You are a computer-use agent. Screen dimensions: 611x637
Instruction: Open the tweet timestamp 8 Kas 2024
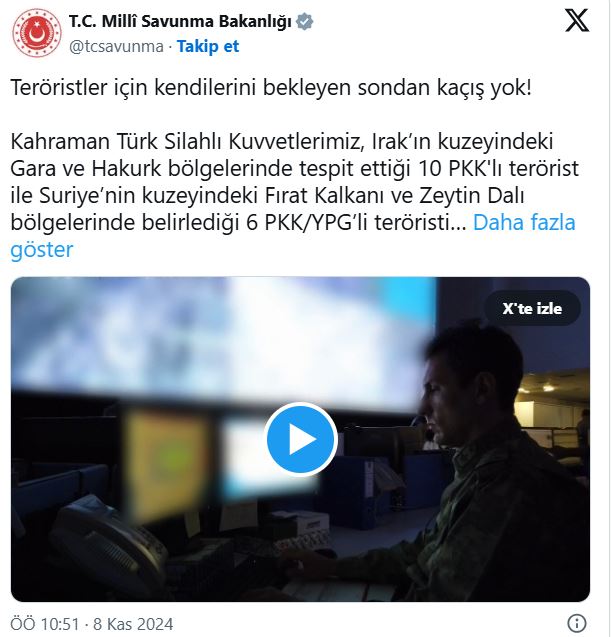pos(133,624)
